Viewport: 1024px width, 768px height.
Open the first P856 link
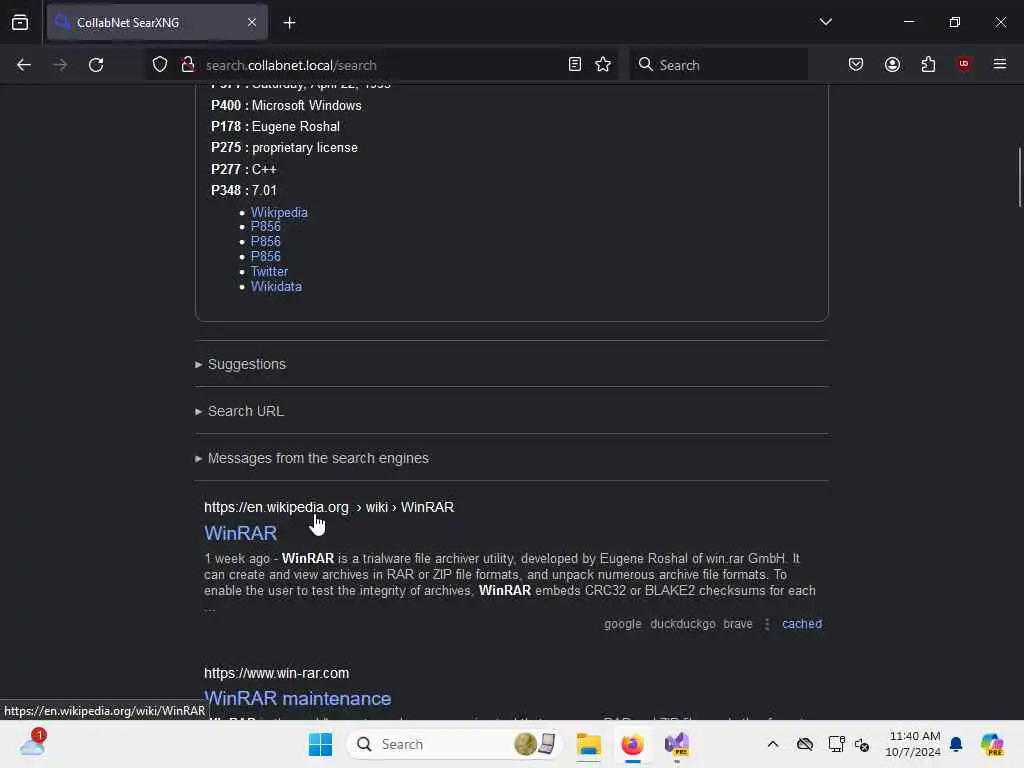pos(265,227)
